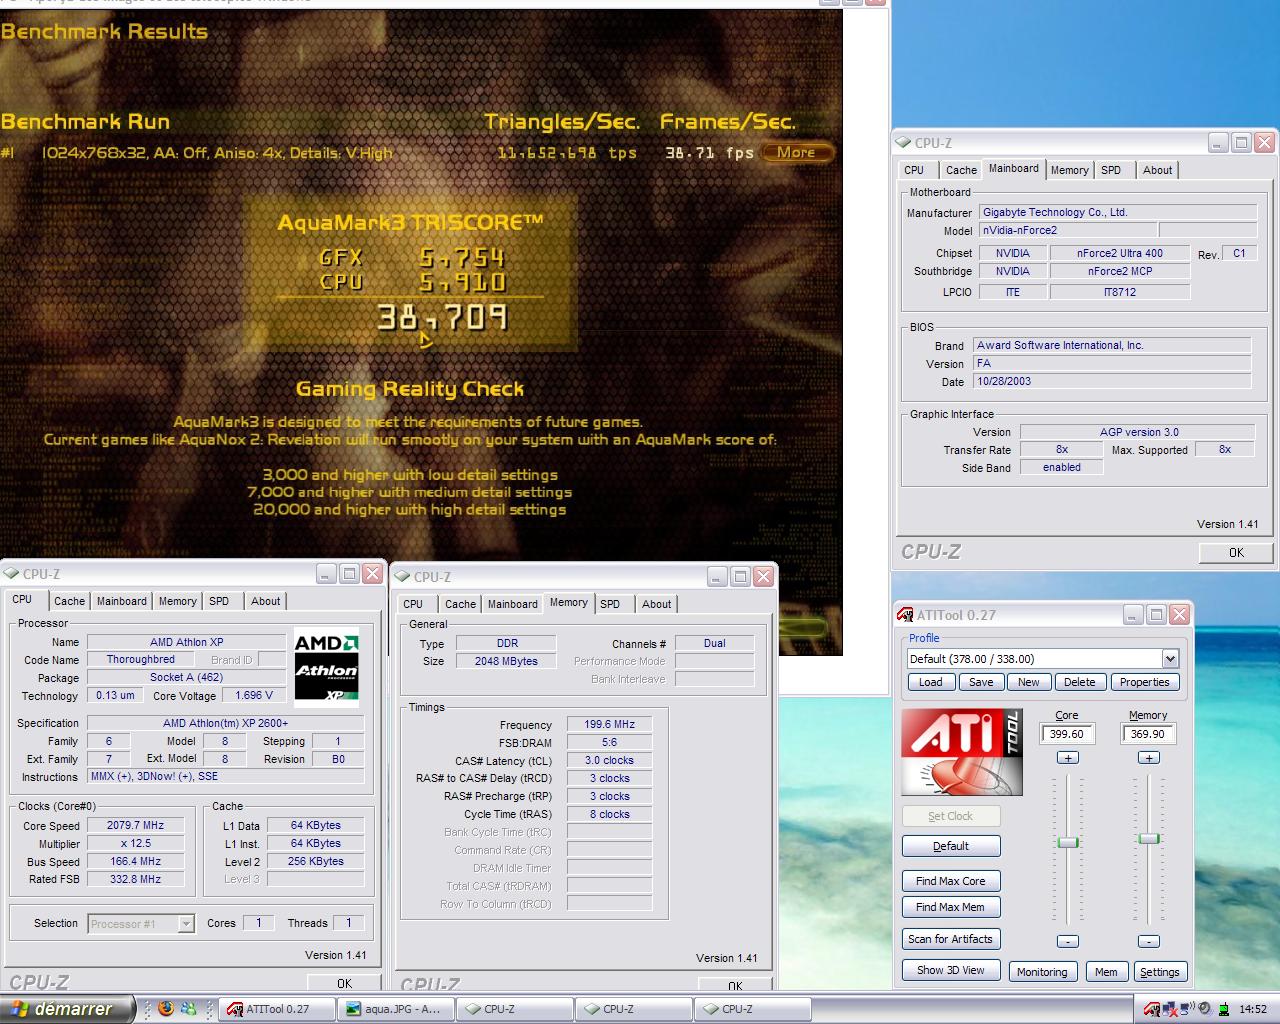Click the Gigabyte Technology manufacturer field

[x=1117, y=212]
